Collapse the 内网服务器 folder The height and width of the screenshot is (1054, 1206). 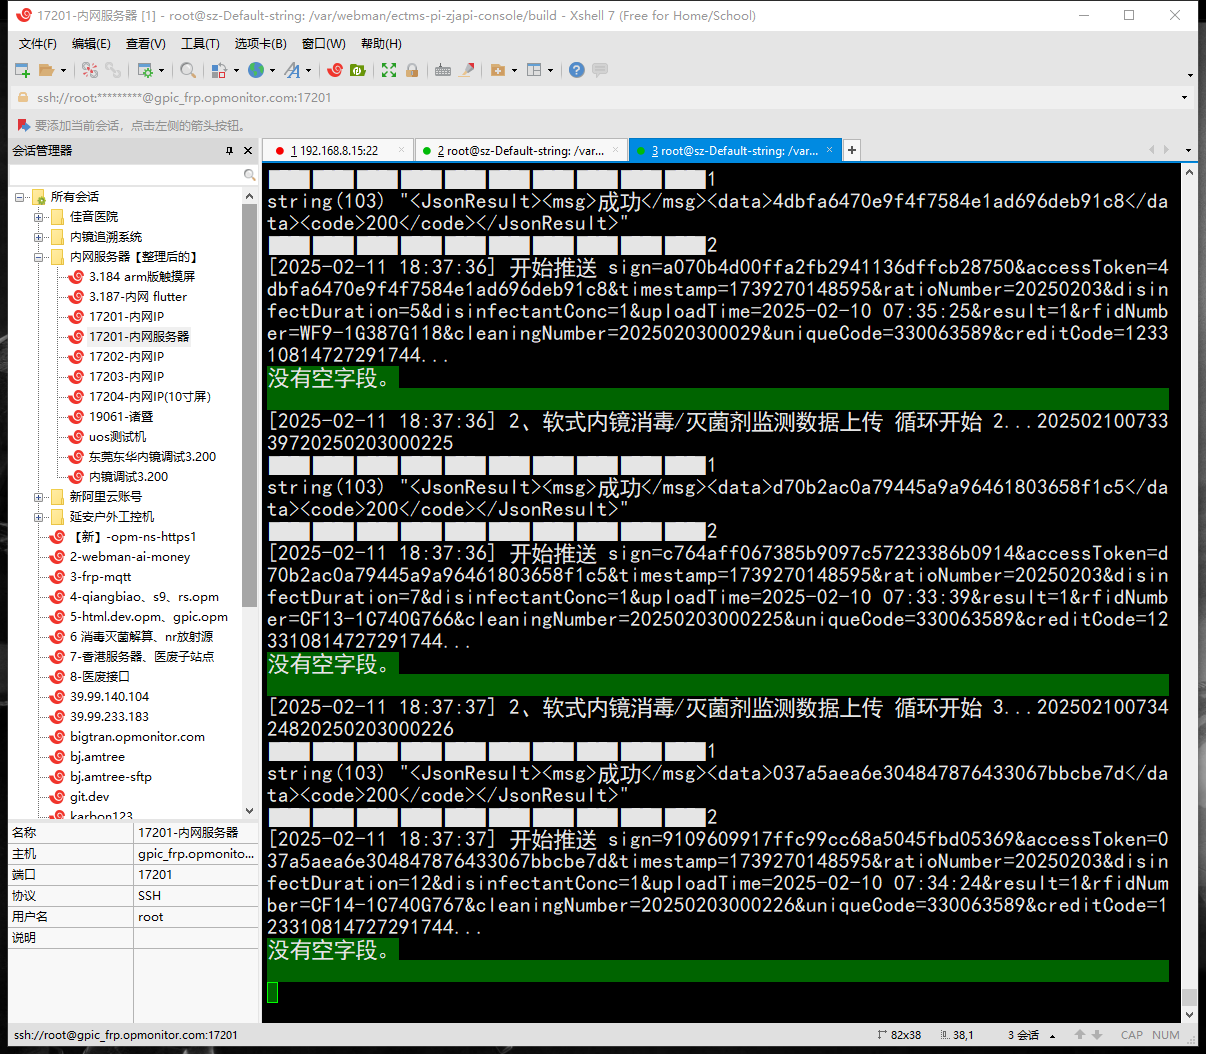click(39, 257)
